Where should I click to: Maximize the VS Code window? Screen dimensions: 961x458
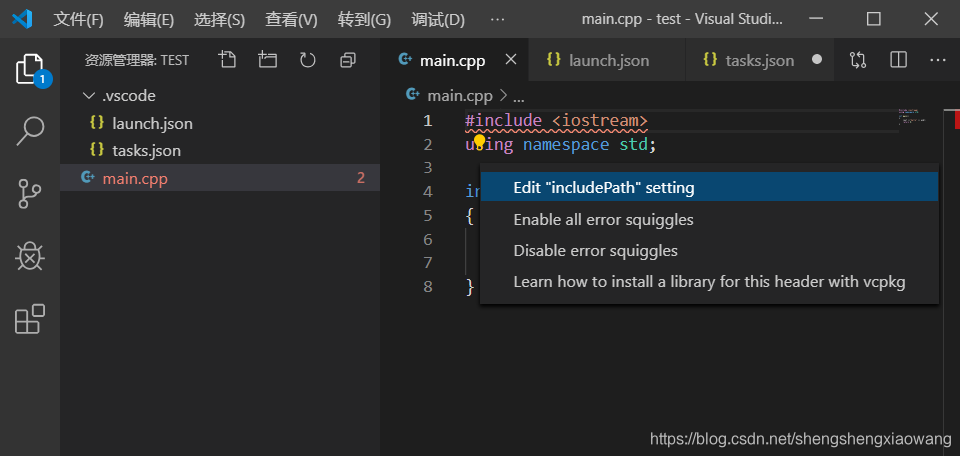(x=873, y=20)
